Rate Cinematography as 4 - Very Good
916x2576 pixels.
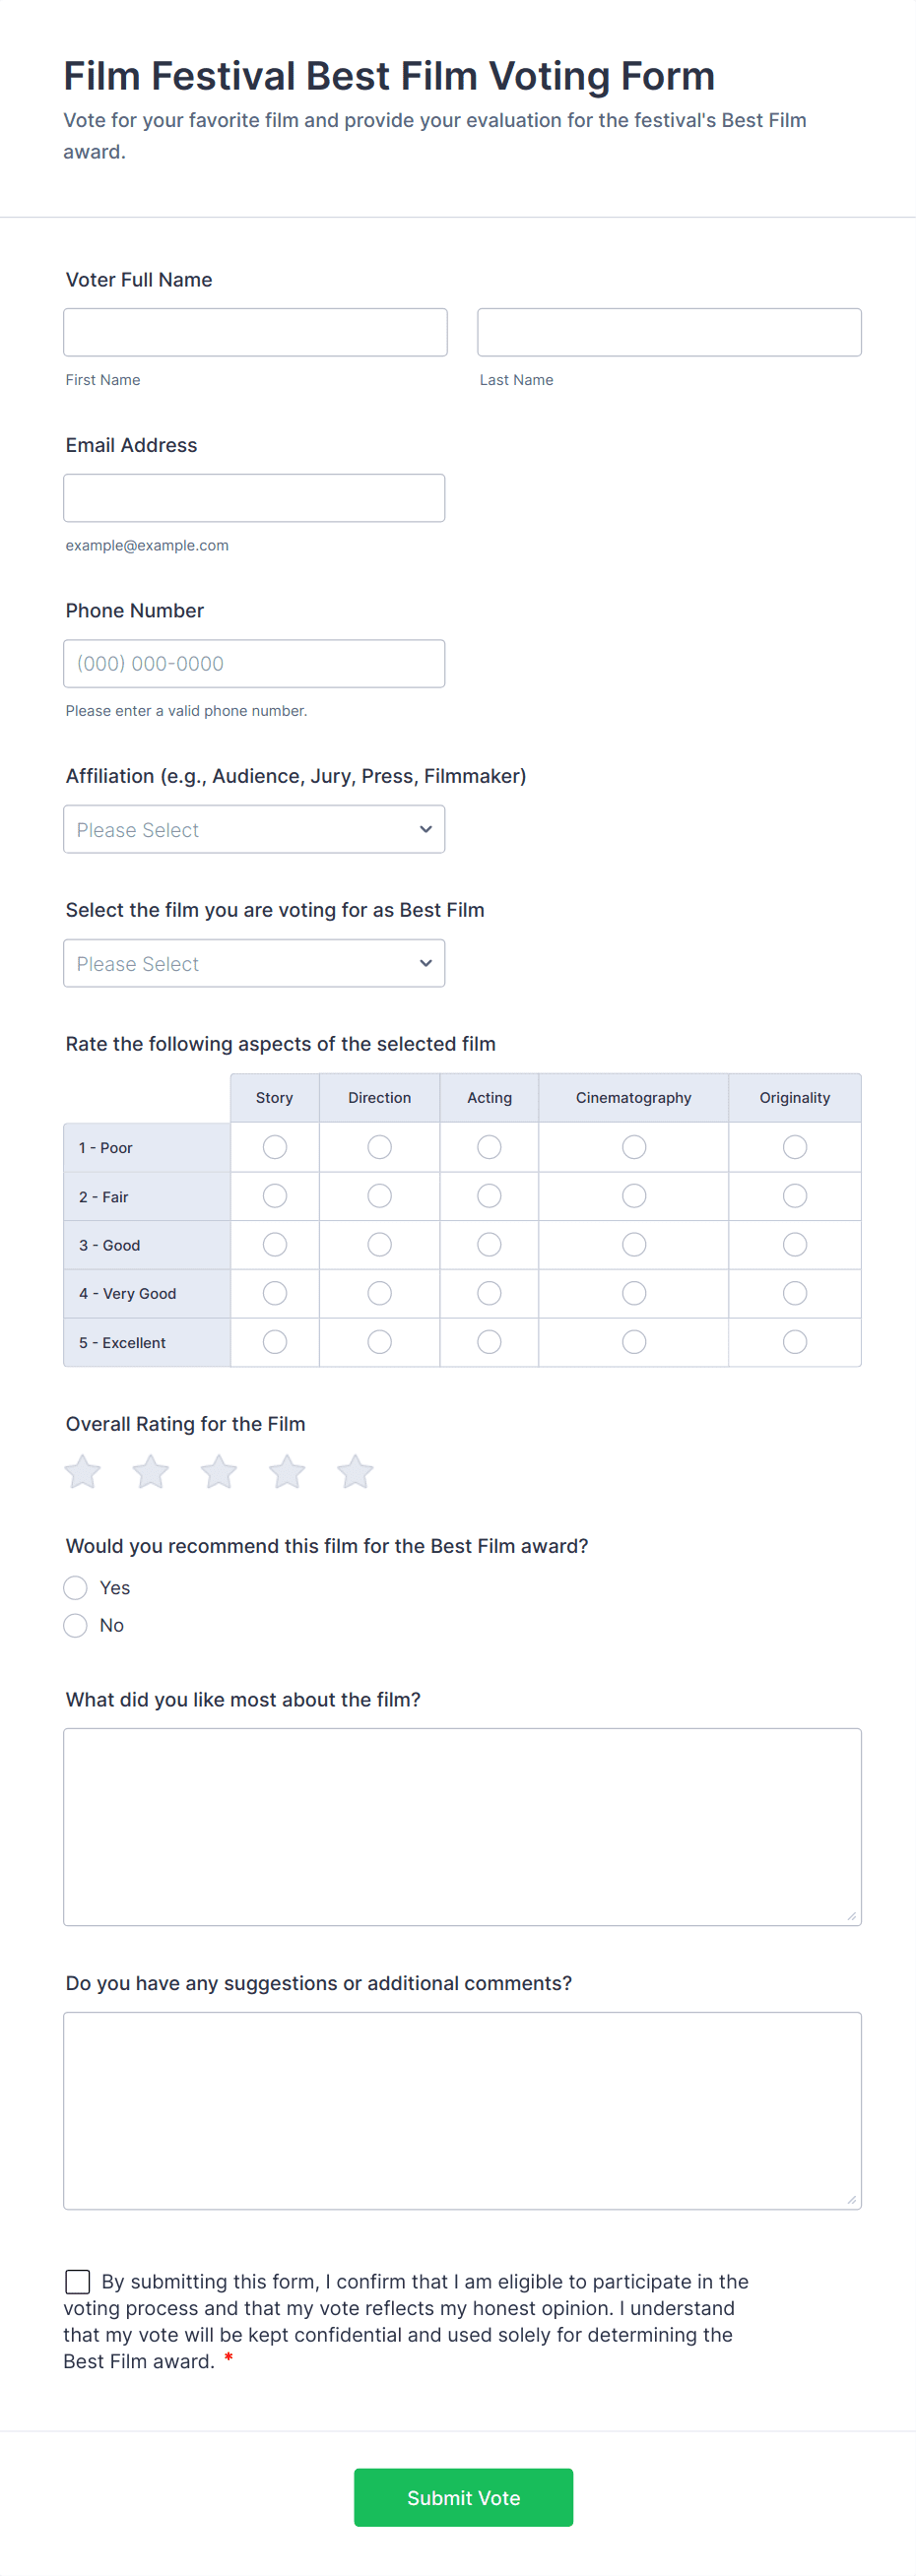pyautogui.click(x=634, y=1293)
